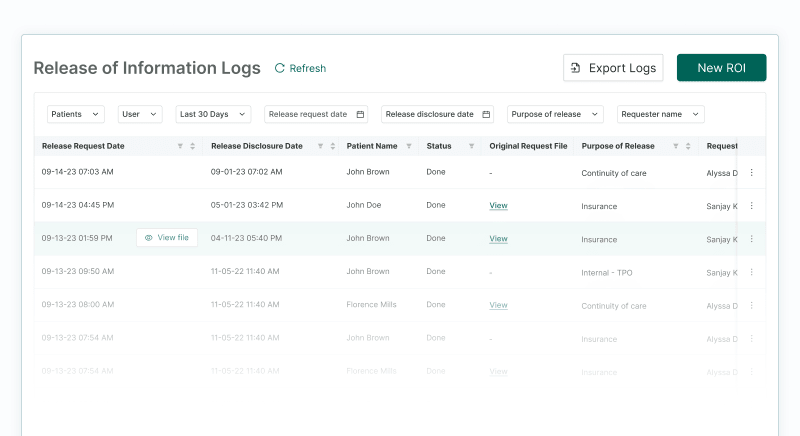Click calendar icon in Release request date field

click(360, 114)
